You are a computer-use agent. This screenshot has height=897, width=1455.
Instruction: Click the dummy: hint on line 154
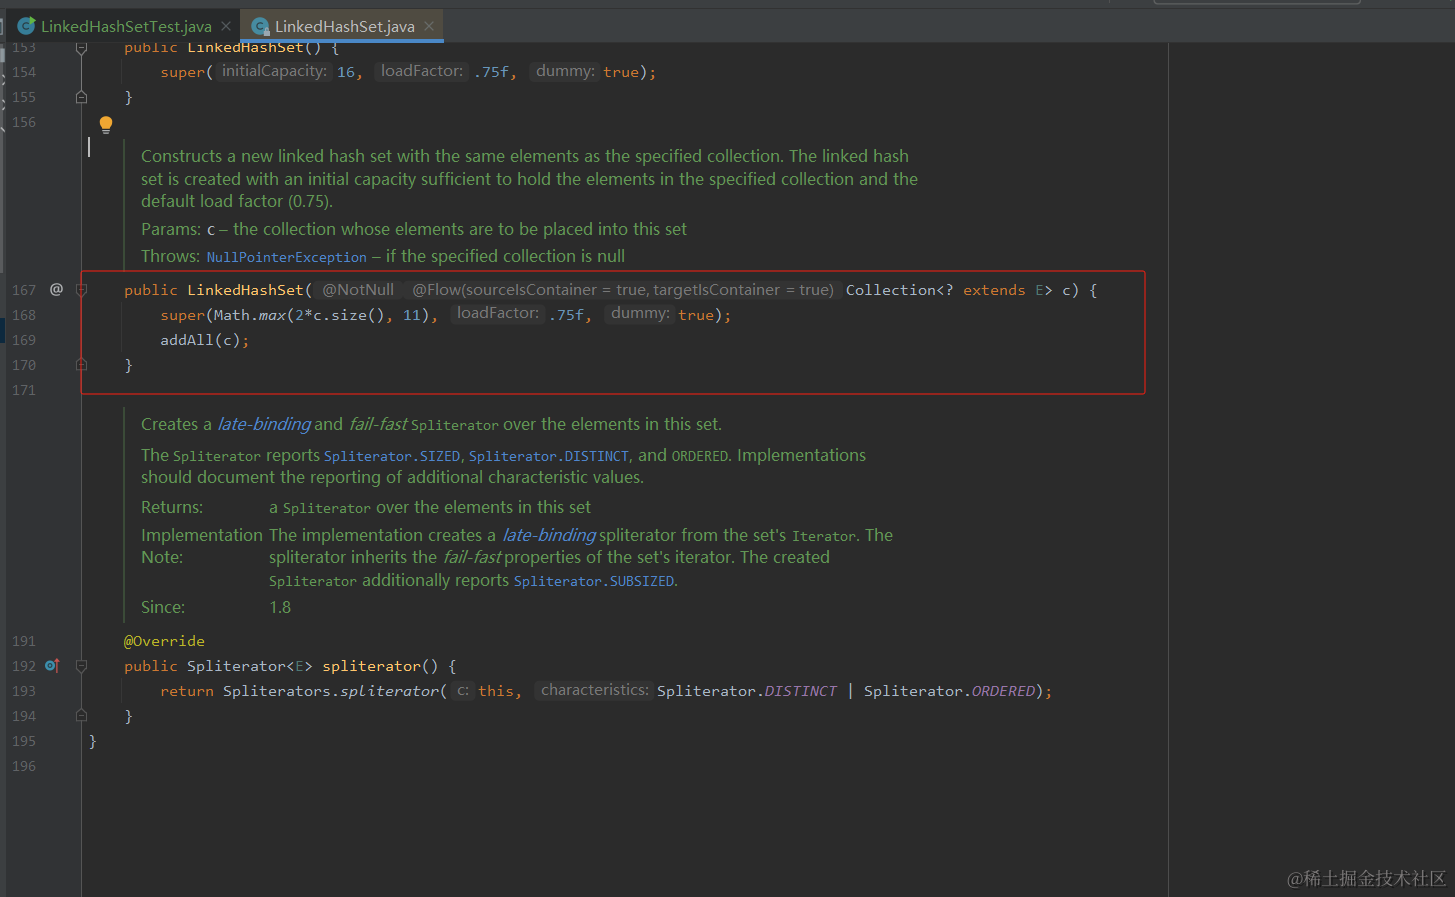pyautogui.click(x=565, y=71)
